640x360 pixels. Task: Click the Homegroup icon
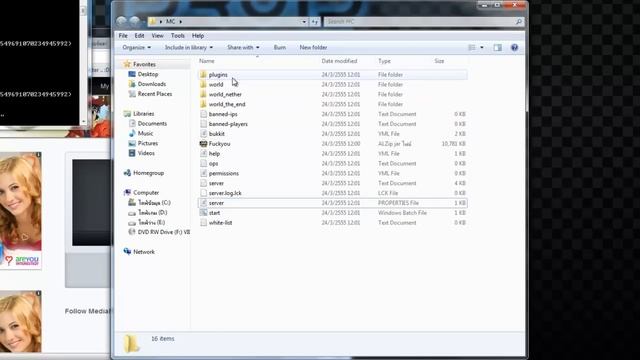click(x=127, y=173)
